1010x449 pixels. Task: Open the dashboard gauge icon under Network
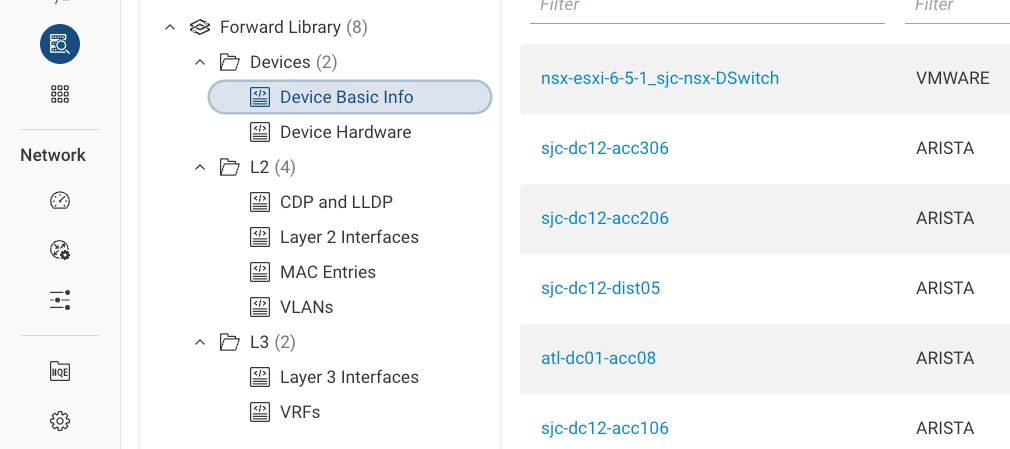[x=60, y=201]
